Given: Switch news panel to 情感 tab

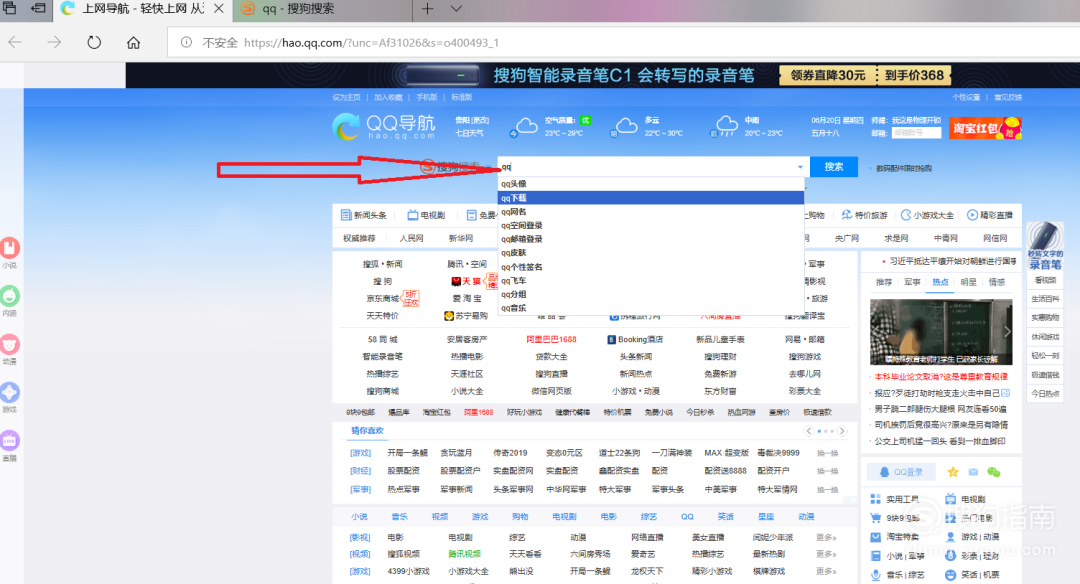Looking at the screenshot, I should click(x=997, y=282).
